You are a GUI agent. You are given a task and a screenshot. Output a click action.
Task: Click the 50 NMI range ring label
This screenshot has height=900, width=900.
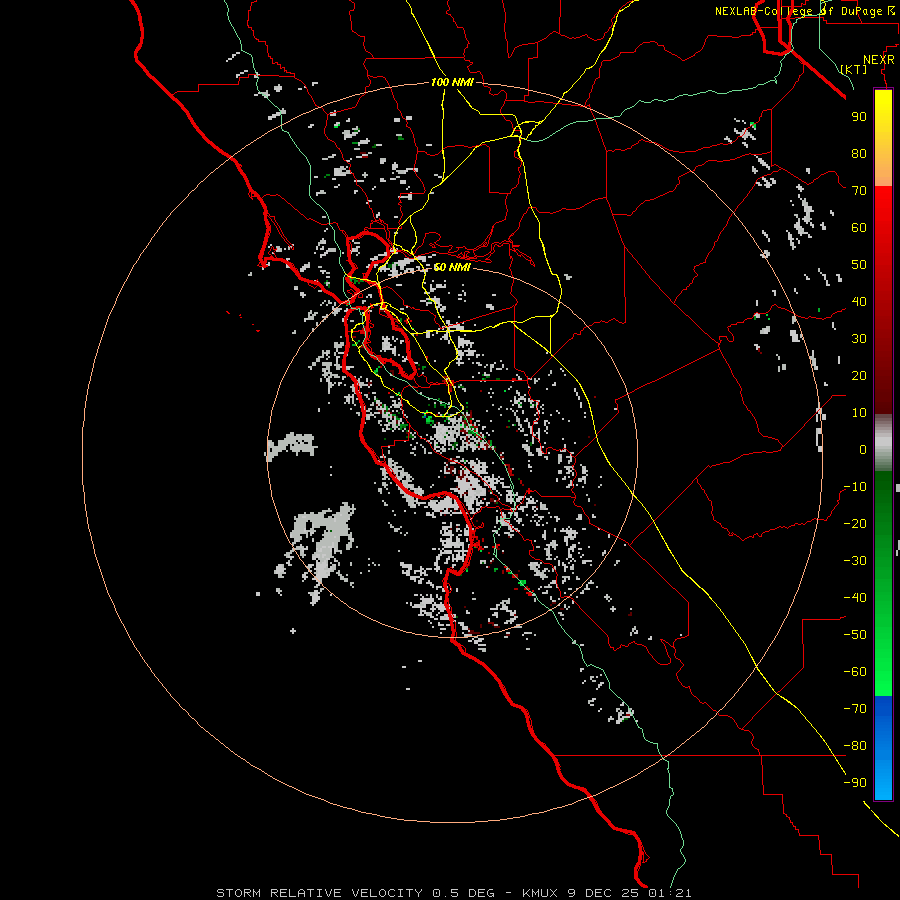452,267
